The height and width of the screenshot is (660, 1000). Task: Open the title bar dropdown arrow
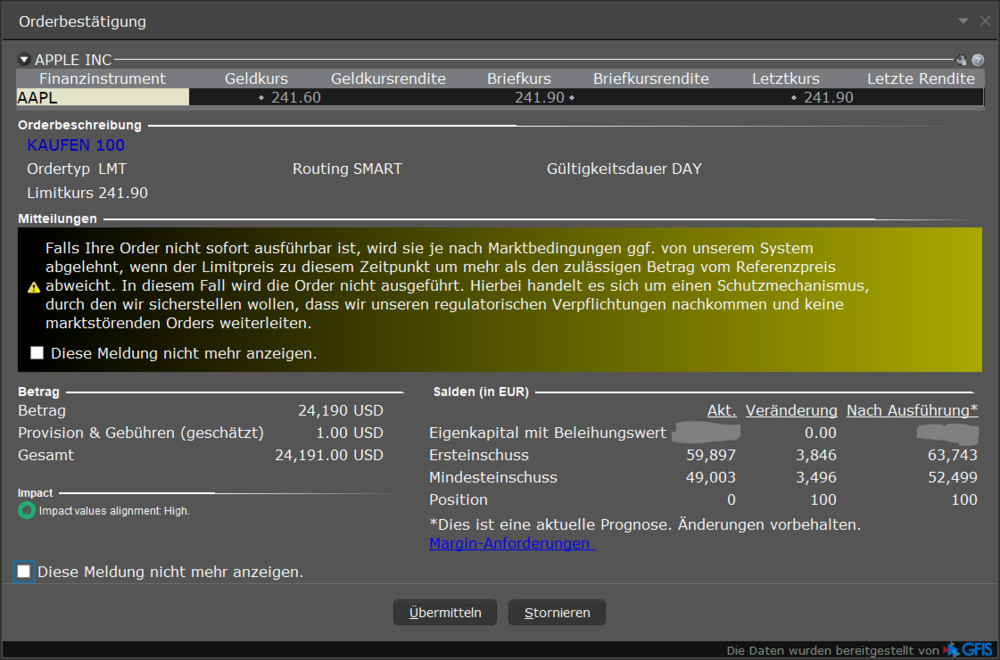(x=961, y=20)
